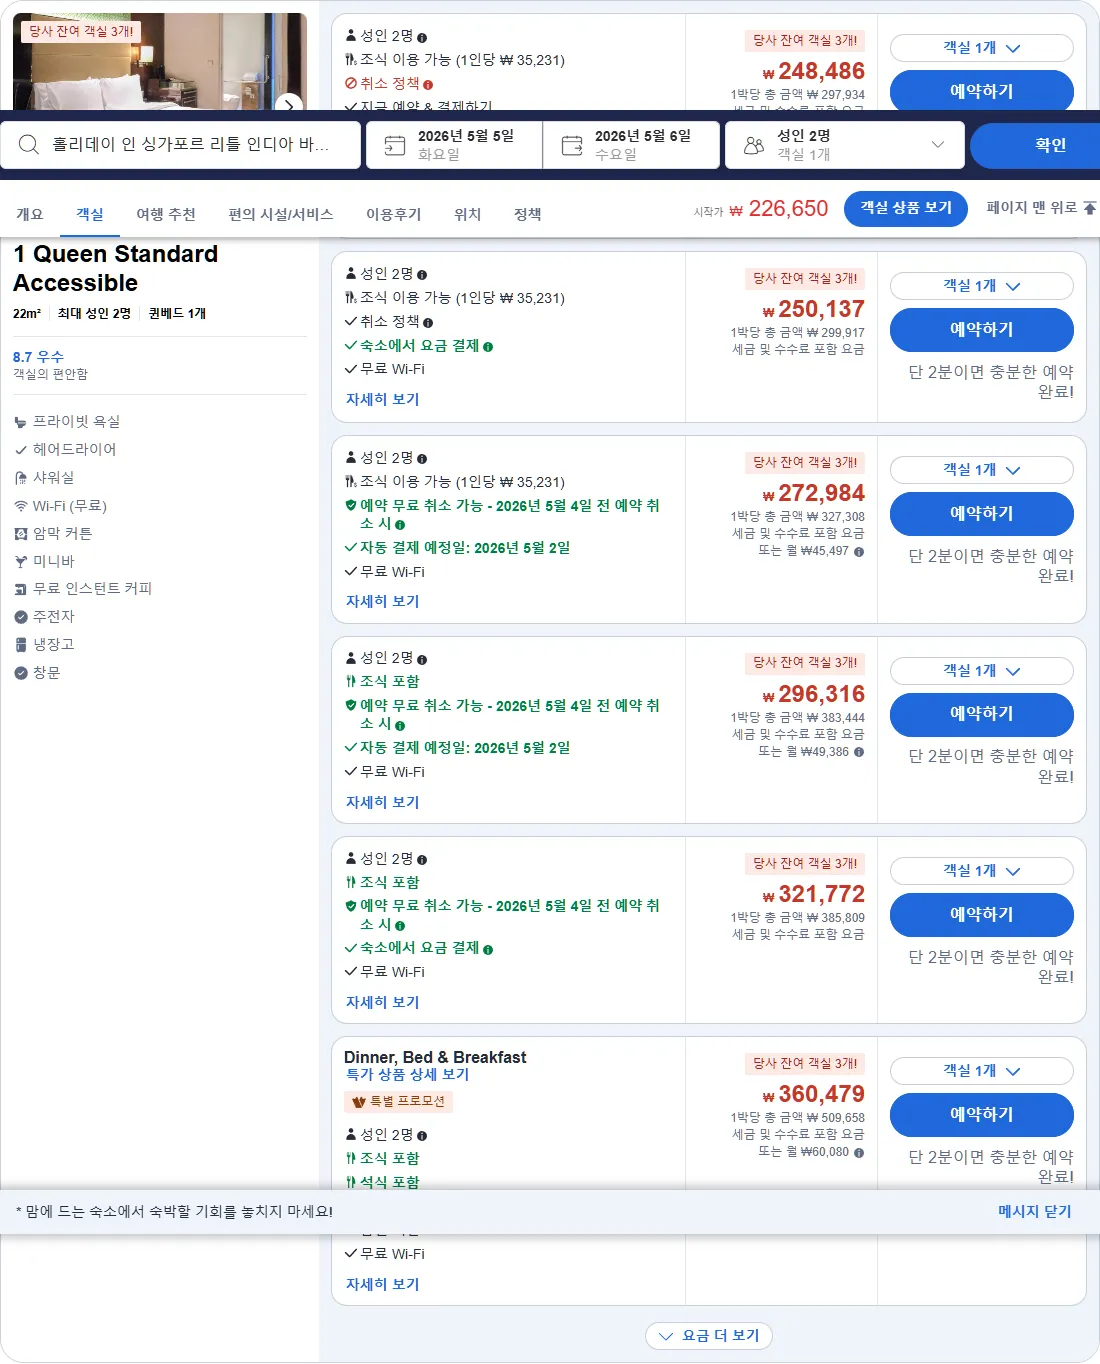
Task: Select the 객실 tab
Action: click(x=90, y=214)
